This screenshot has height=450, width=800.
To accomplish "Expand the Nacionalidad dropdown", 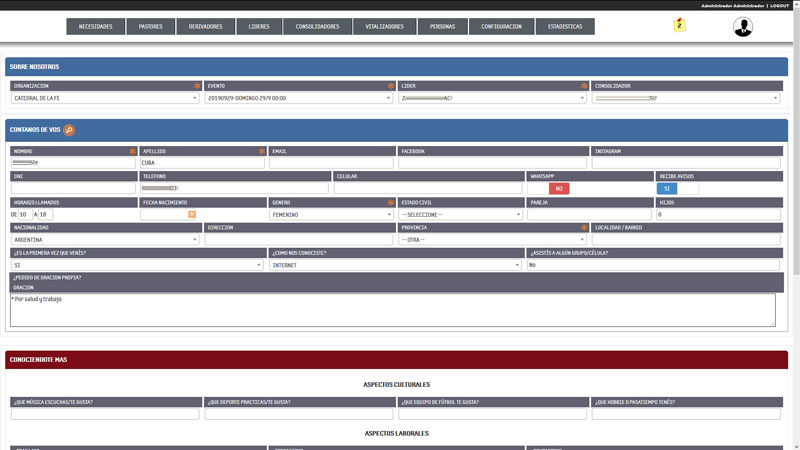I will point(105,240).
